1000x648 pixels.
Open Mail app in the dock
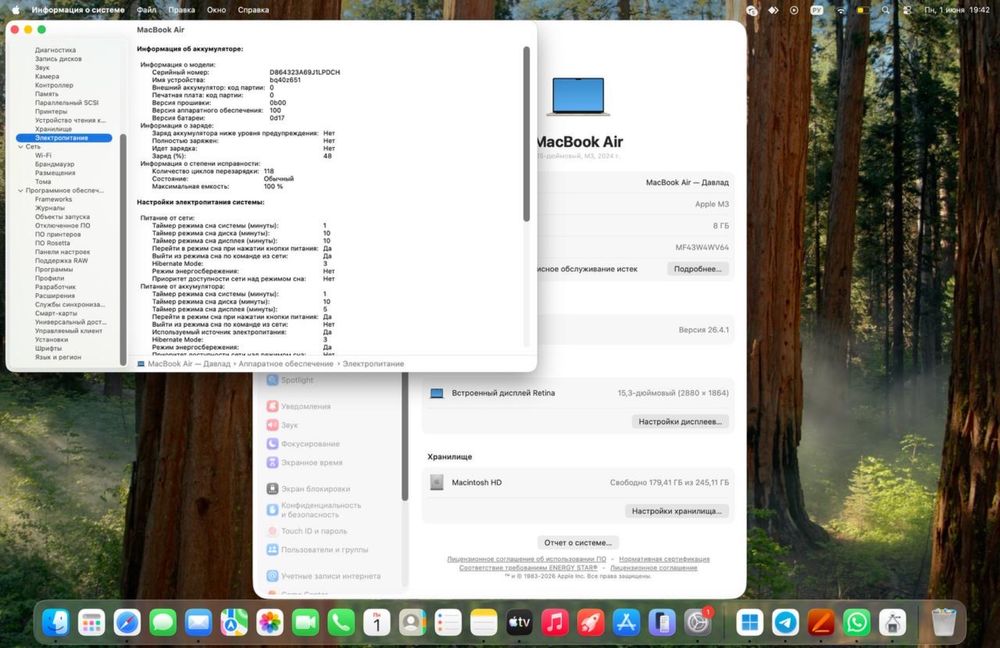[198, 622]
